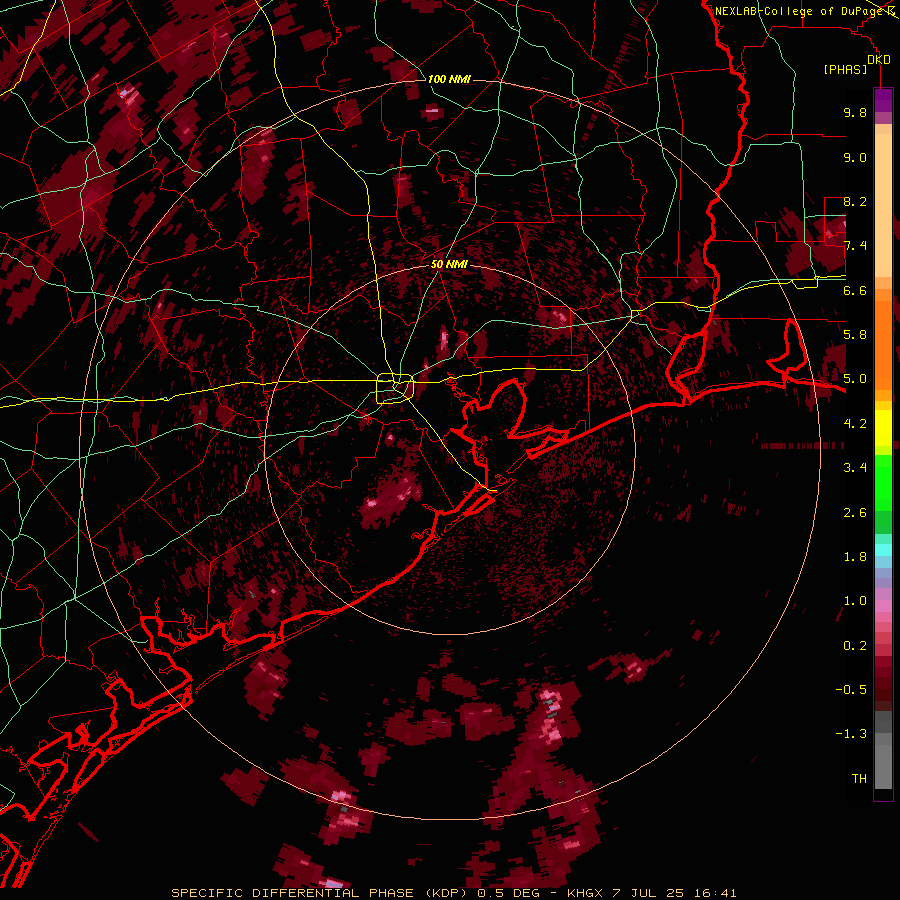Click the 1.0 legend value
This screenshot has width=900, height=900.
tap(855, 601)
